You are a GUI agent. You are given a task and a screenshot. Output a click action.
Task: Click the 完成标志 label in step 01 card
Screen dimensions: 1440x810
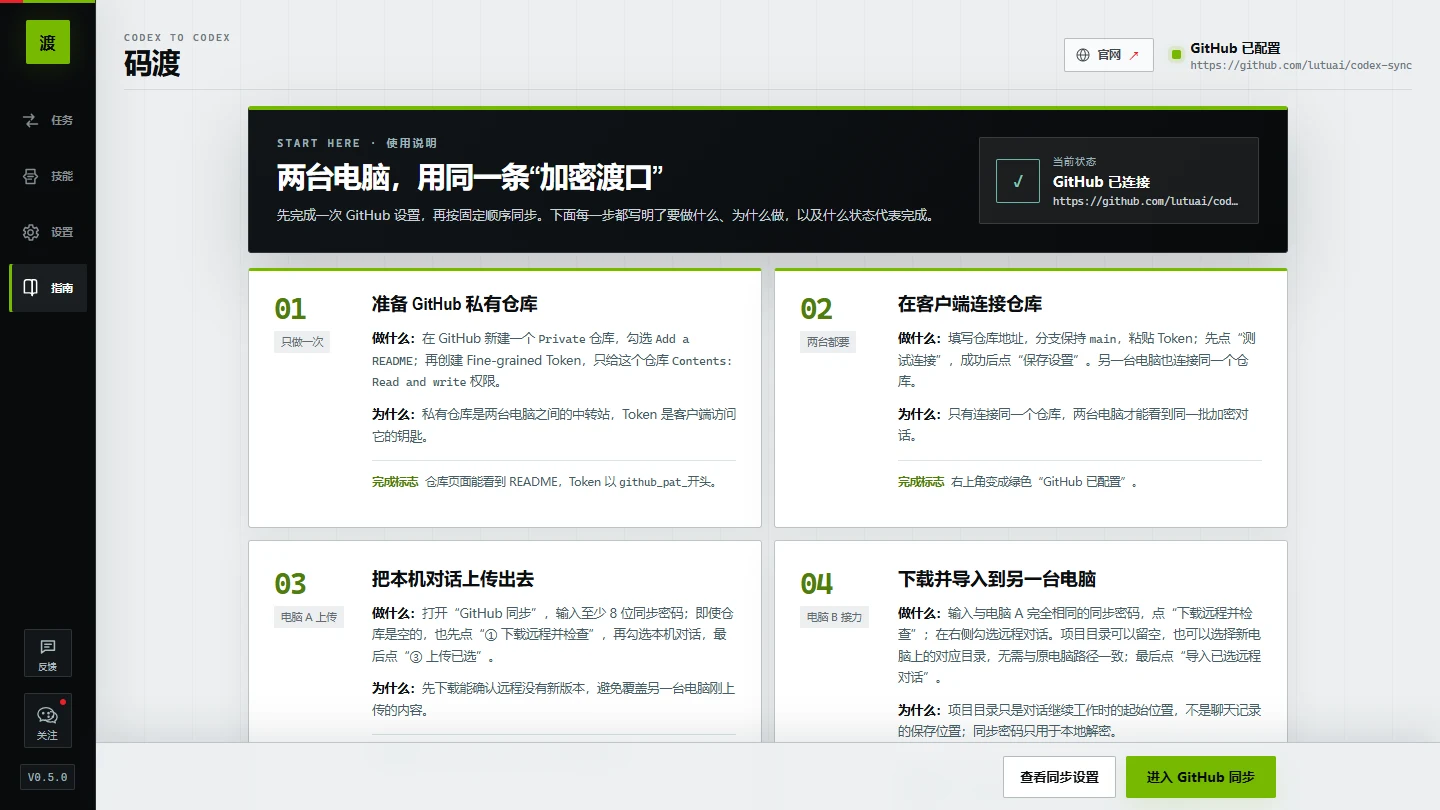tap(395, 482)
